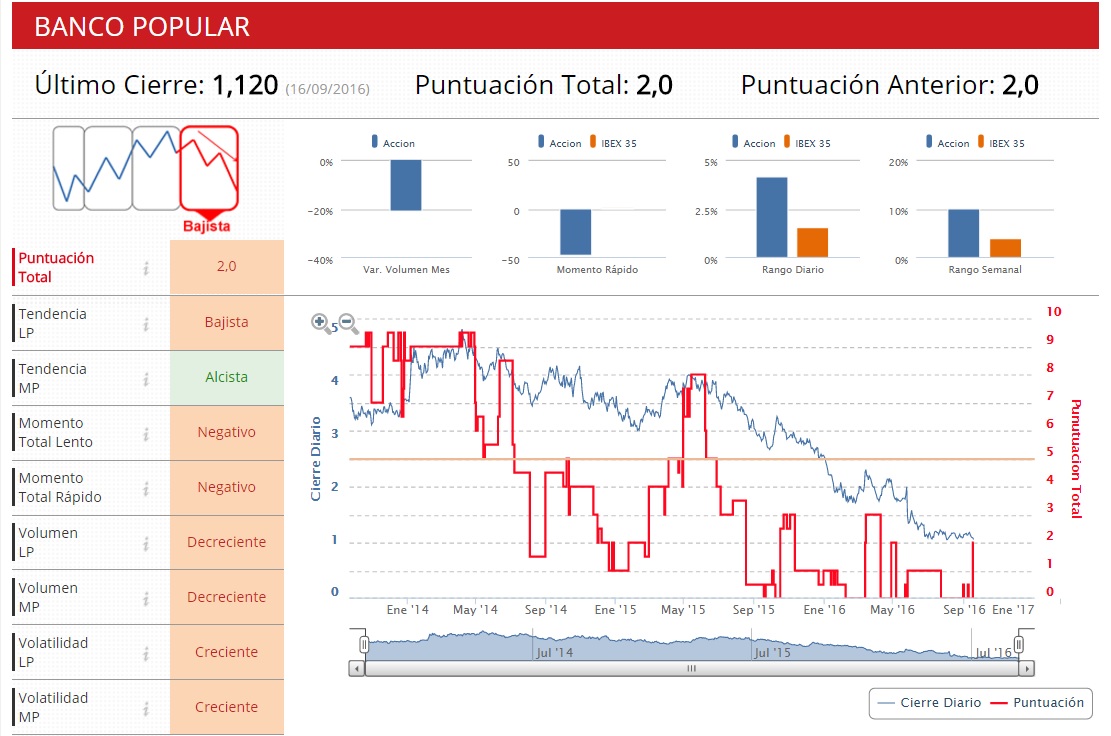Toggle Cierre Diario series in chart legend
The width and height of the screenshot is (1111, 736).
[x=929, y=703]
